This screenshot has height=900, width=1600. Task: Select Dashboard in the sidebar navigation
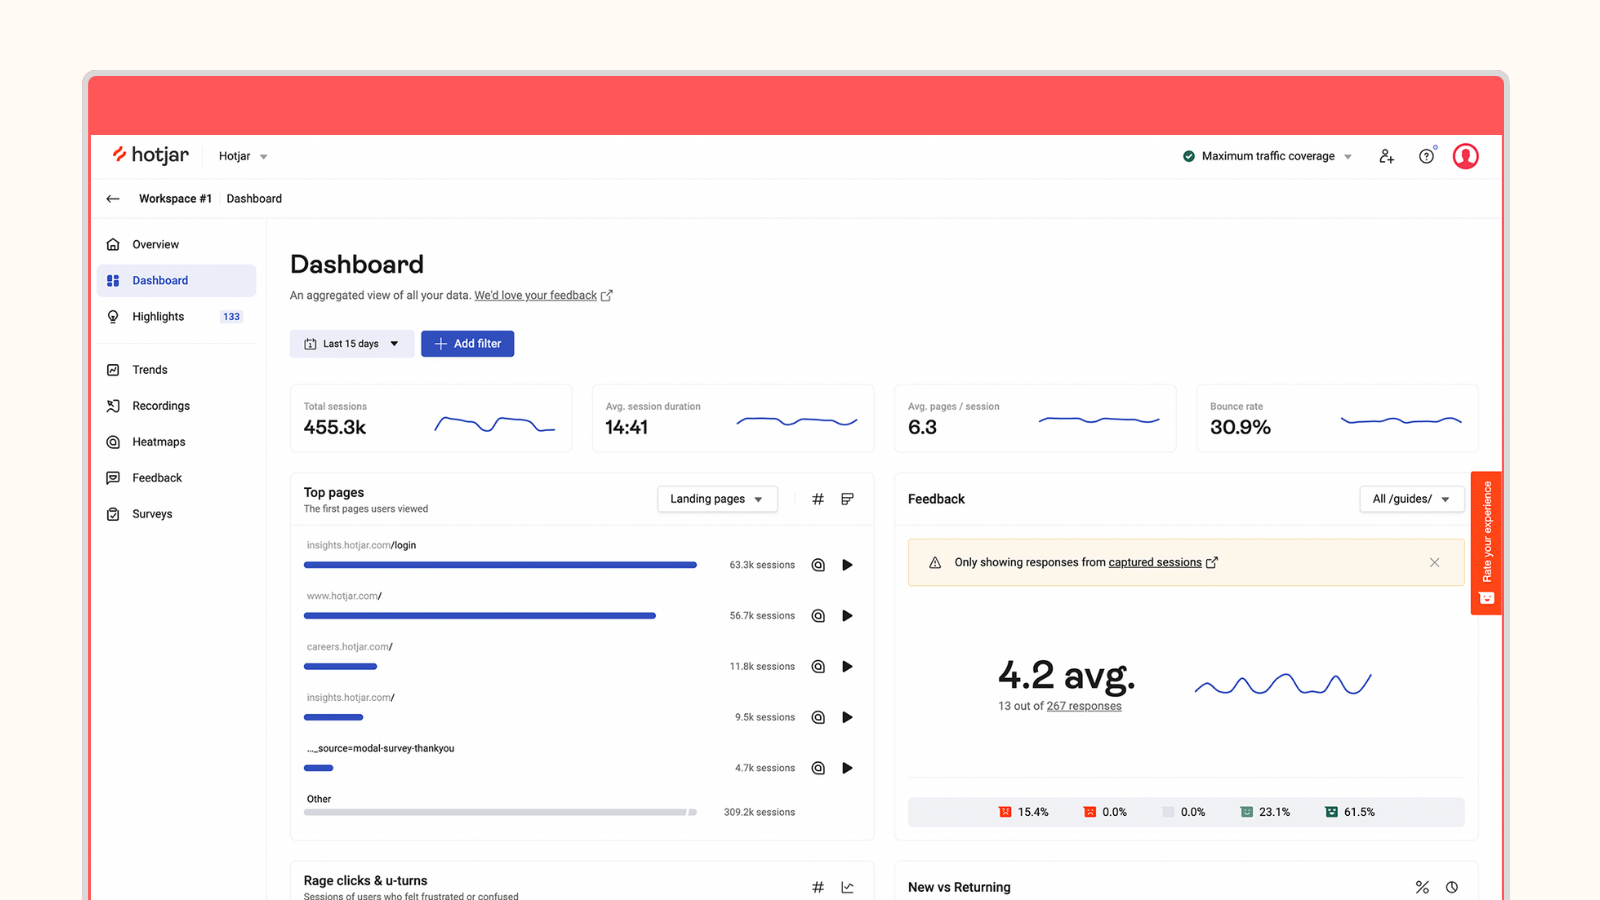160,280
